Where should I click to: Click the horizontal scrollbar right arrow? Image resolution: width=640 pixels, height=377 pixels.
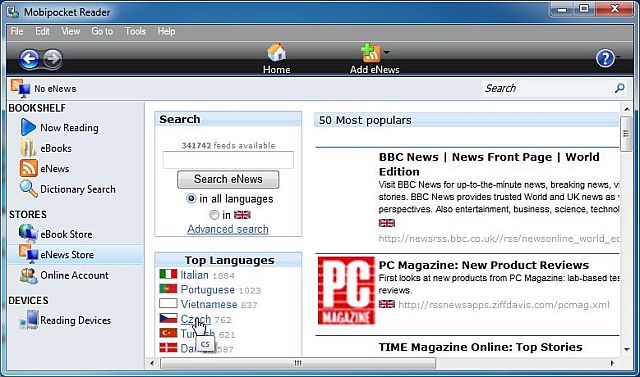[612, 363]
